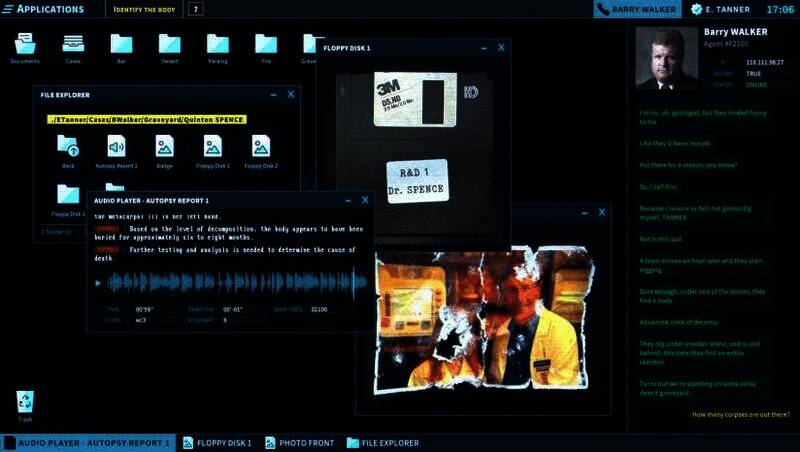
Task: Play the Autopsy Report 1 audio
Action: click(x=98, y=283)
